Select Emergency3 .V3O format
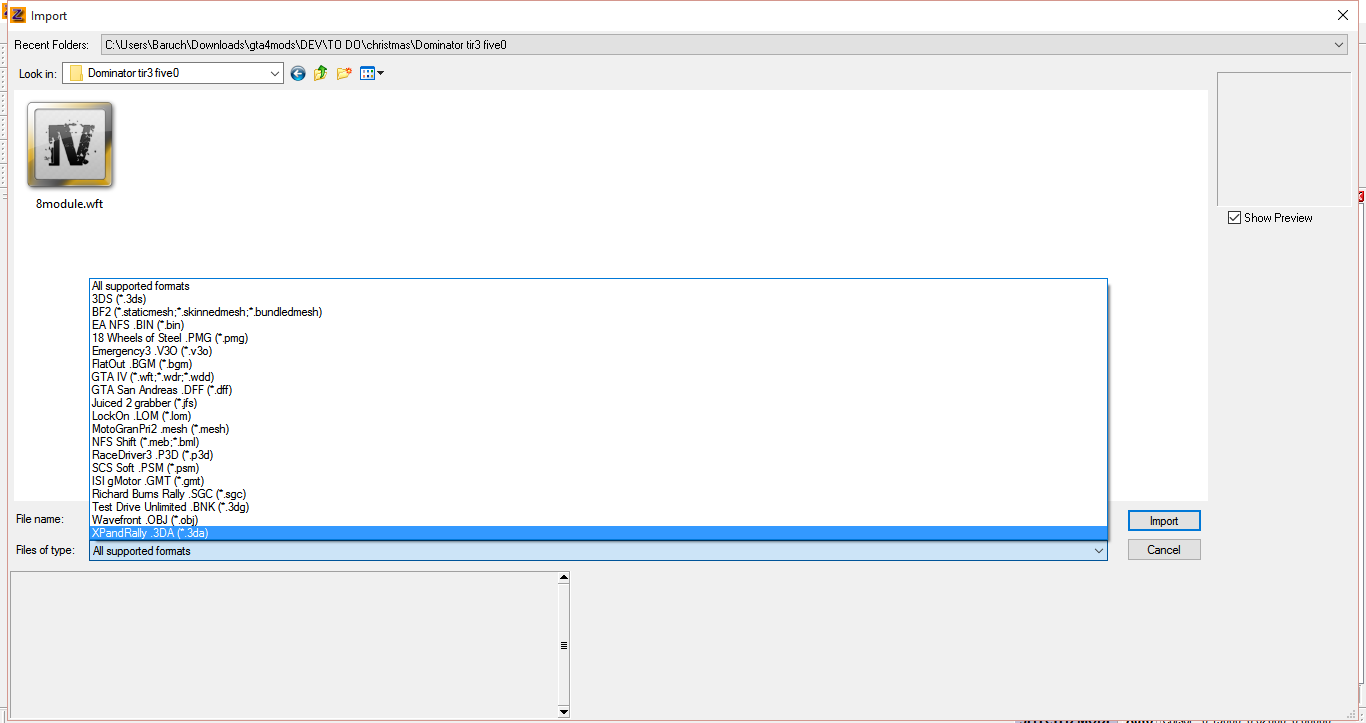1366x723 pixels. pyautogui.click(x=598, y=351)
